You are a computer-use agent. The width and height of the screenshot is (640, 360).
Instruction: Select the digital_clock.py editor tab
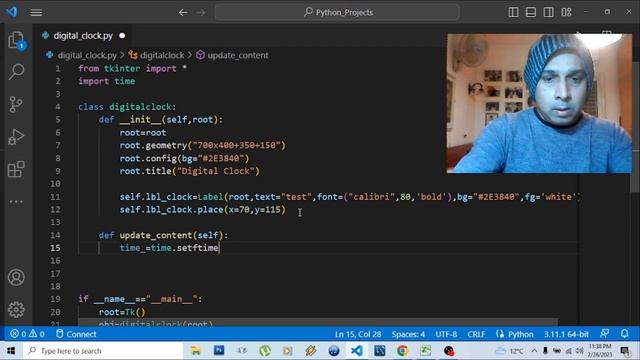pos(83,36)
